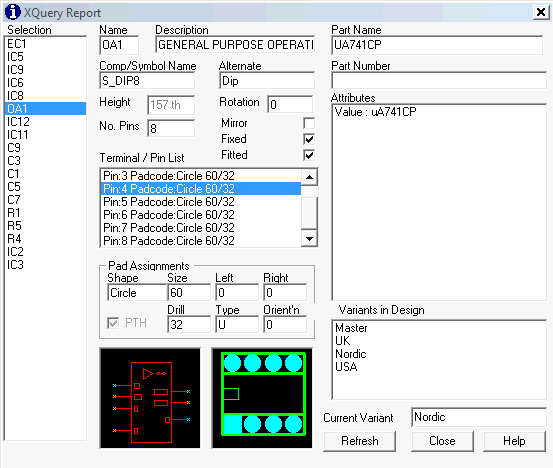The image size is (553, 468).
Task: Click the schematic symbol preview thumbnail
Action: tap(150, 398)
